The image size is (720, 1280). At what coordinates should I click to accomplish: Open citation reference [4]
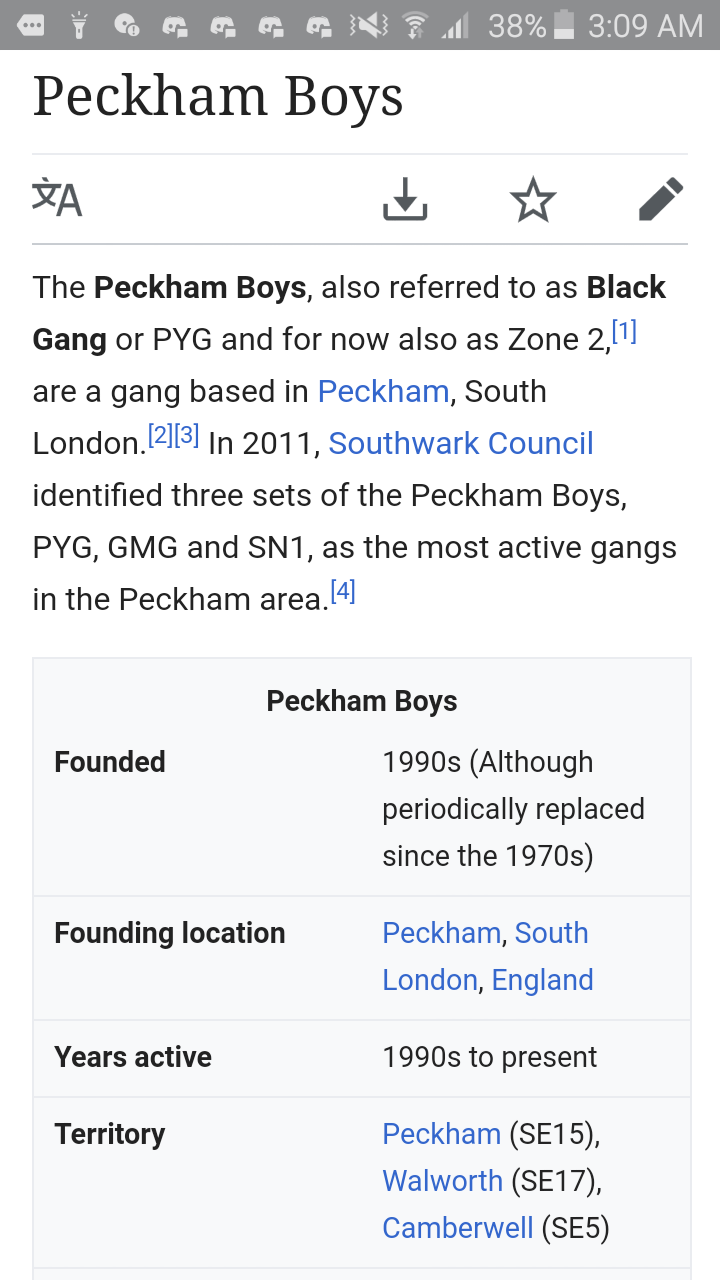point(343,591)
